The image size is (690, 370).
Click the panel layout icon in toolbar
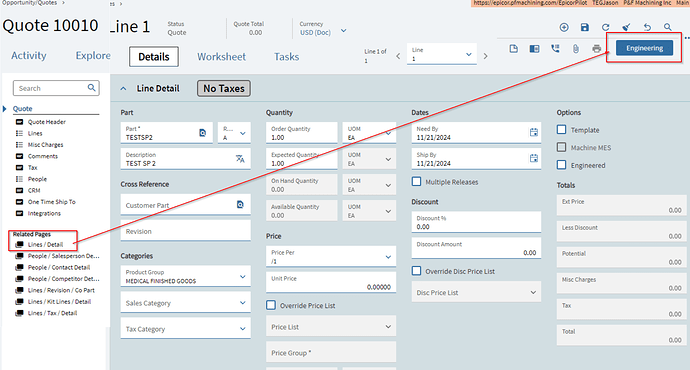[534, 48]
